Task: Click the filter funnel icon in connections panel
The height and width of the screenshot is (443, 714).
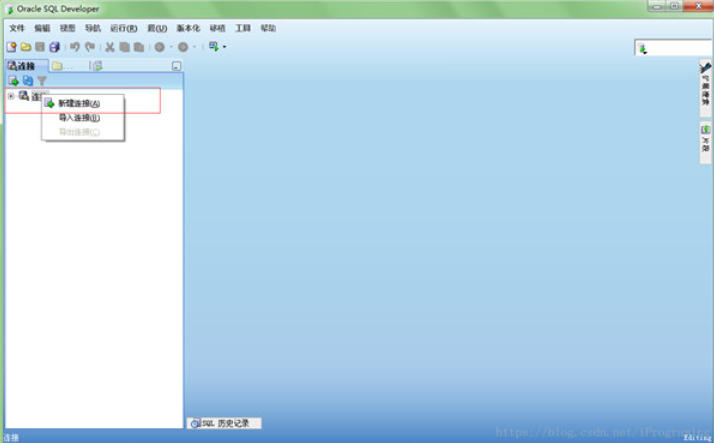Action: tap(42, 81)
